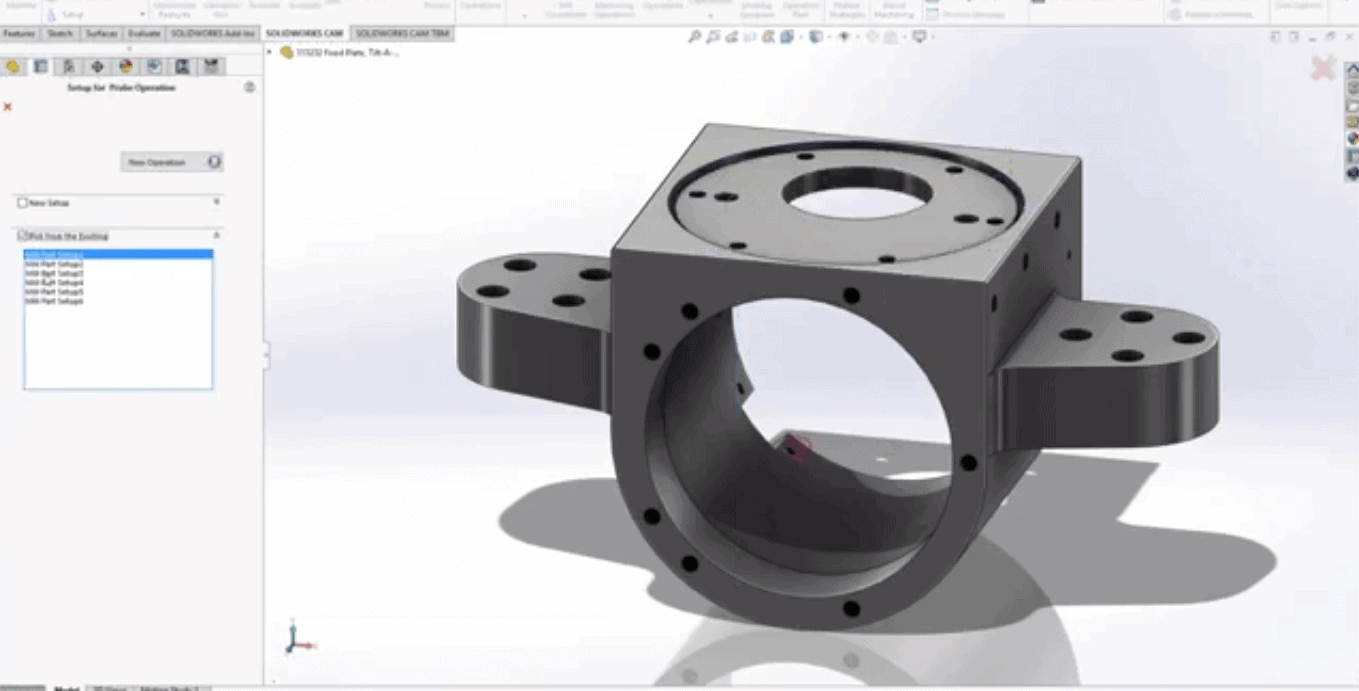1359x691 pixels.
Task: Select Mill Part Setup3 in the list
Action: pos(118,273)
